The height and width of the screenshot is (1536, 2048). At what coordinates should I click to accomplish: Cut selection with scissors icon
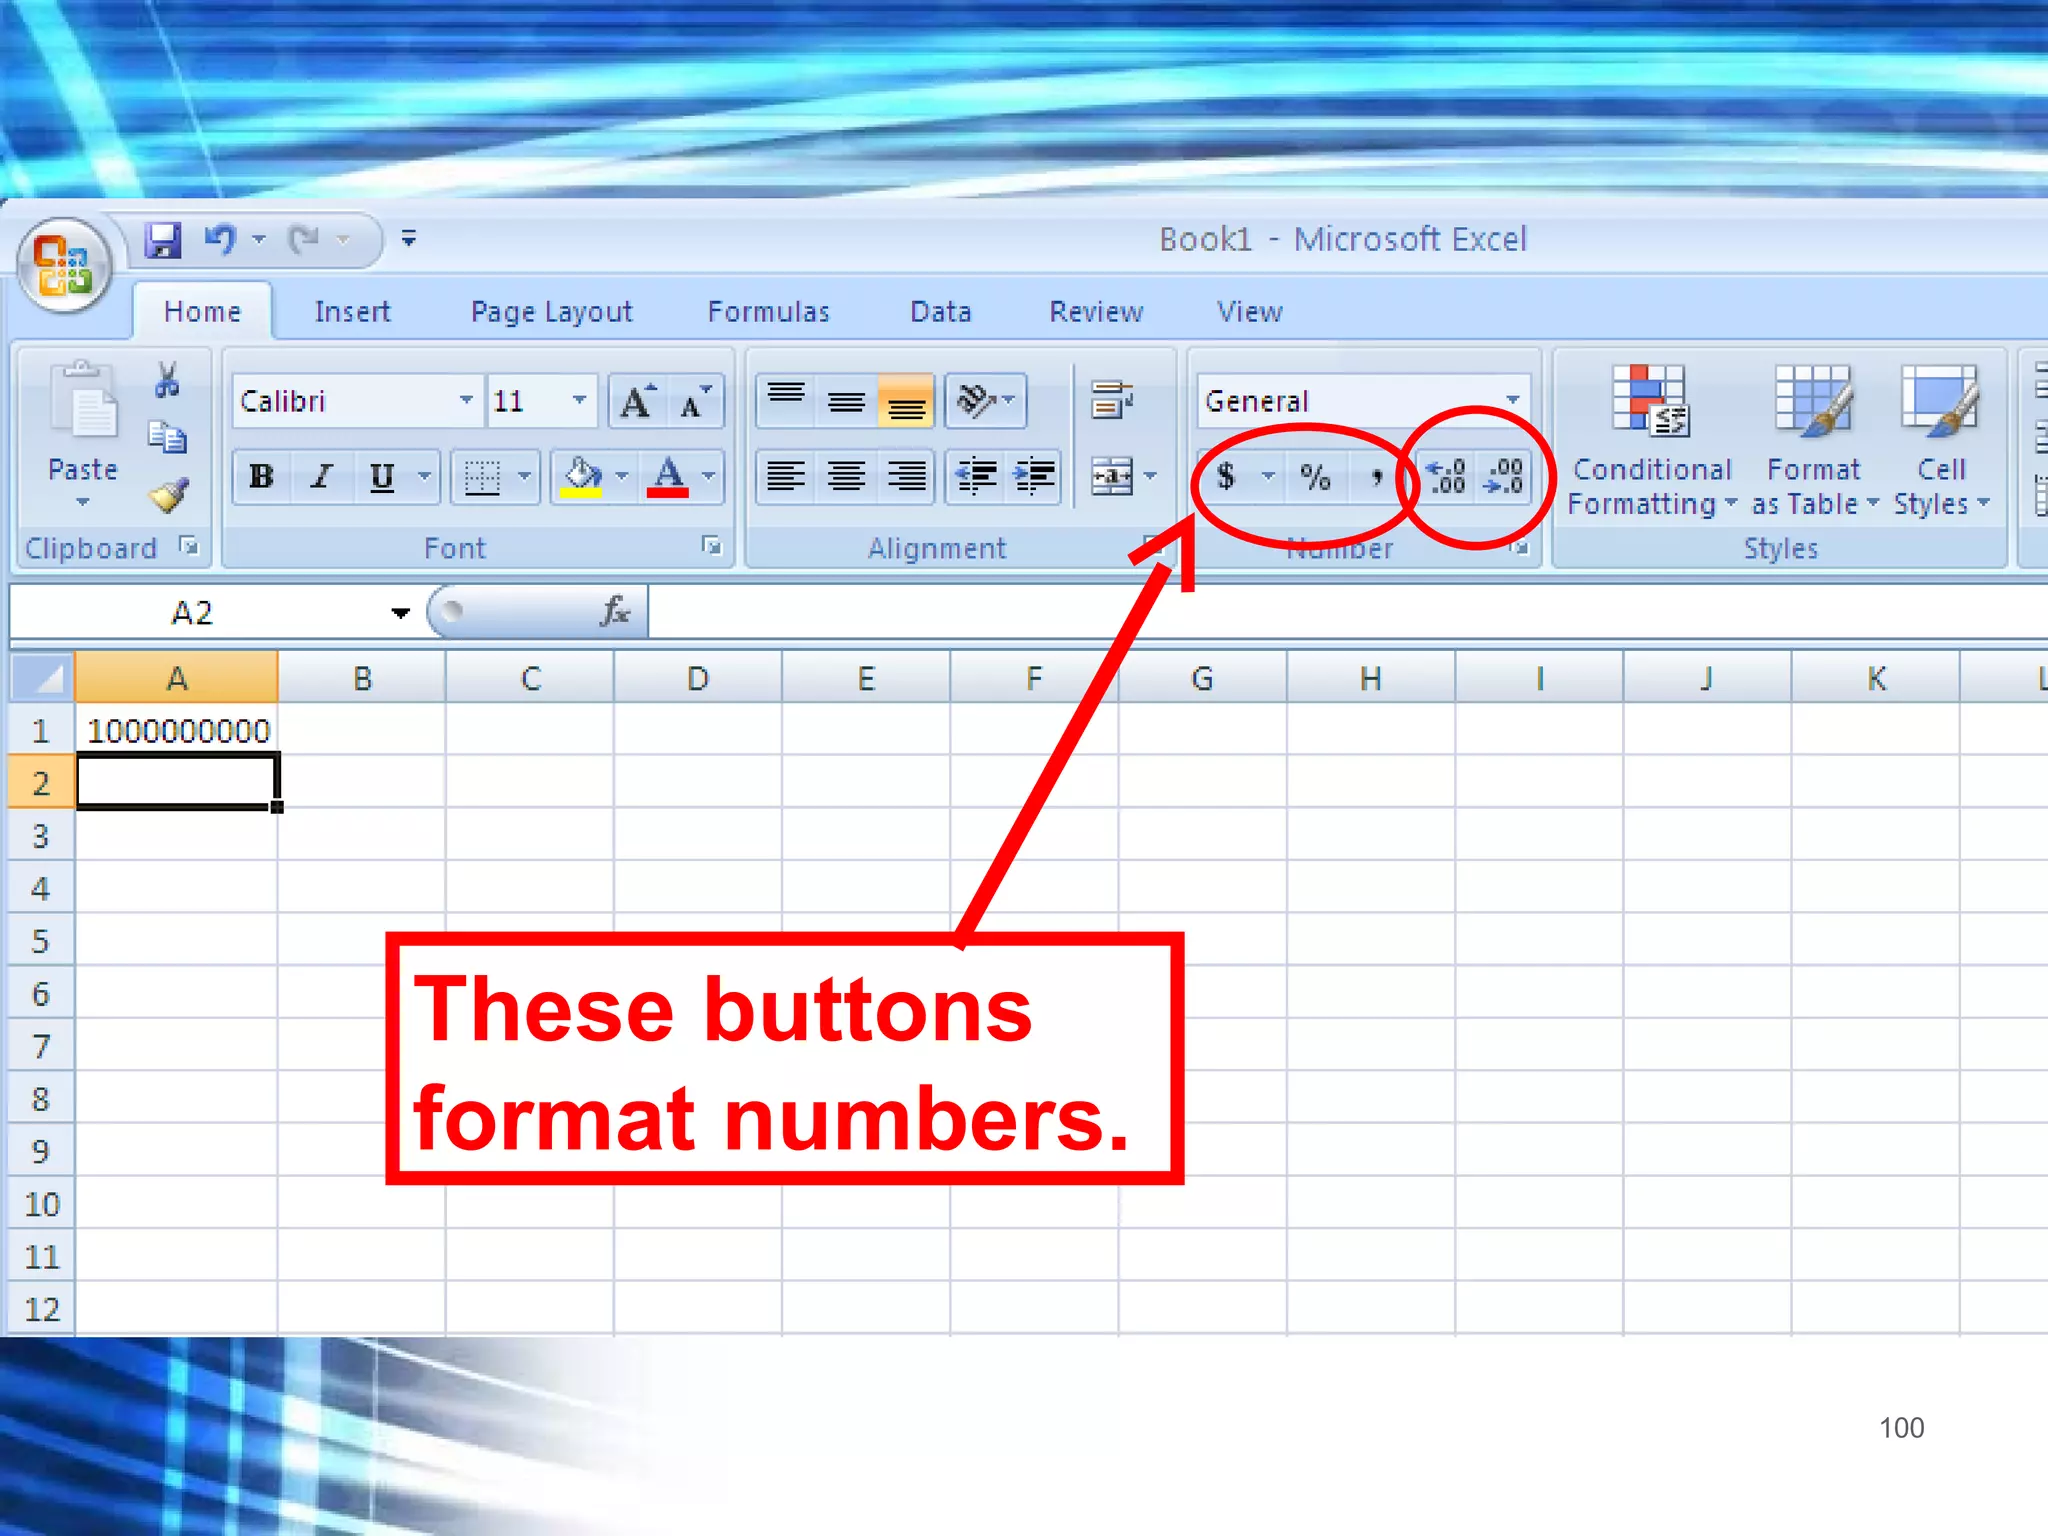[167, 380]
